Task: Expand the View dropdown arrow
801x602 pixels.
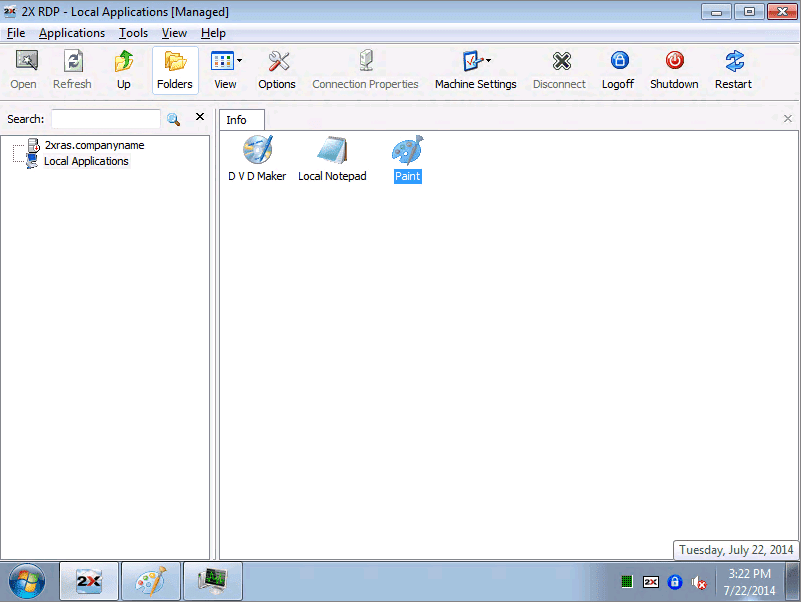Action: click(x=240, y=61)
